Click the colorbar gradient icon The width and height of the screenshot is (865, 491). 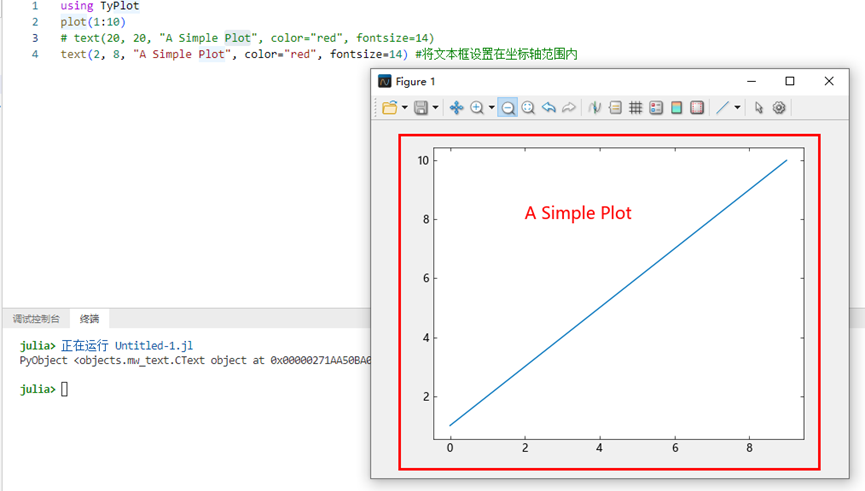click(676, 108)
